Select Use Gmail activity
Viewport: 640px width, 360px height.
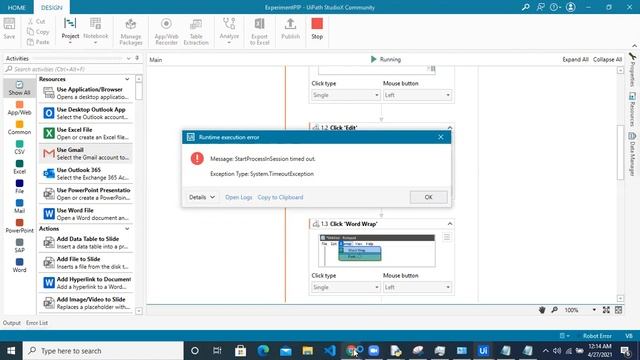pyautogui.click(x=86, y=153)
